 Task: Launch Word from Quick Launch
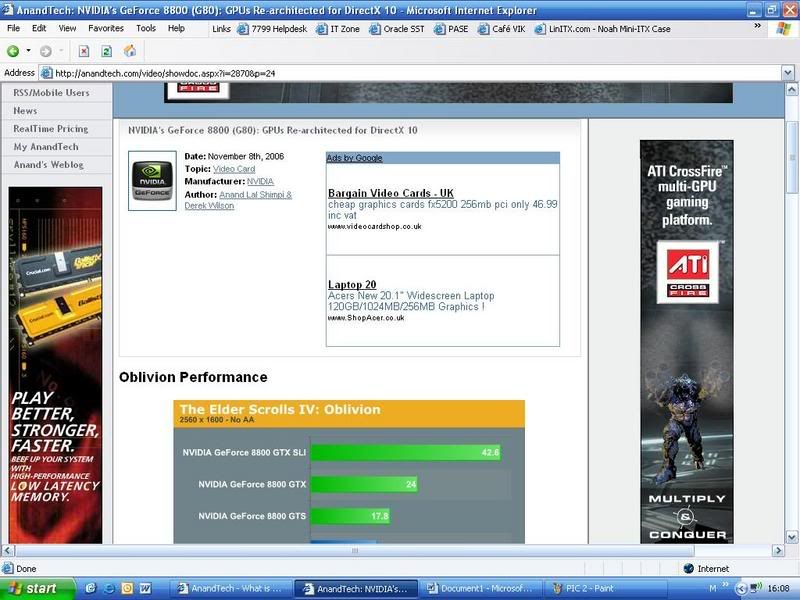pos(145,588)
